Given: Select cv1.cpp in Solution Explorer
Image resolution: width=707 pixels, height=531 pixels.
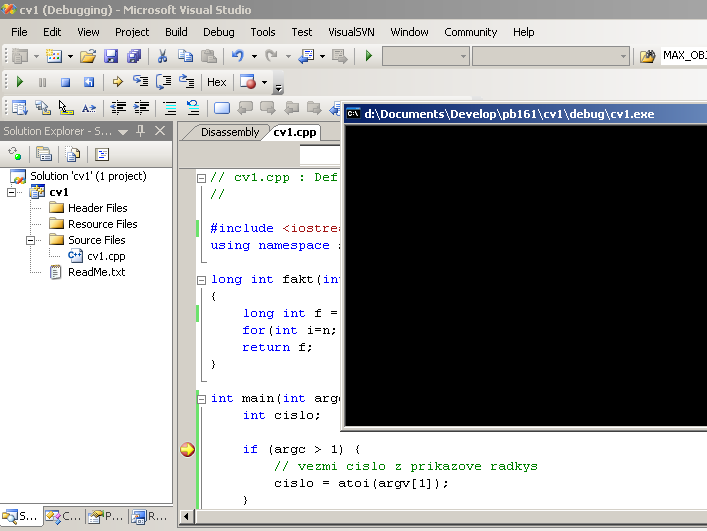Looking at the screenshot, I should click(x=106, y=256).
